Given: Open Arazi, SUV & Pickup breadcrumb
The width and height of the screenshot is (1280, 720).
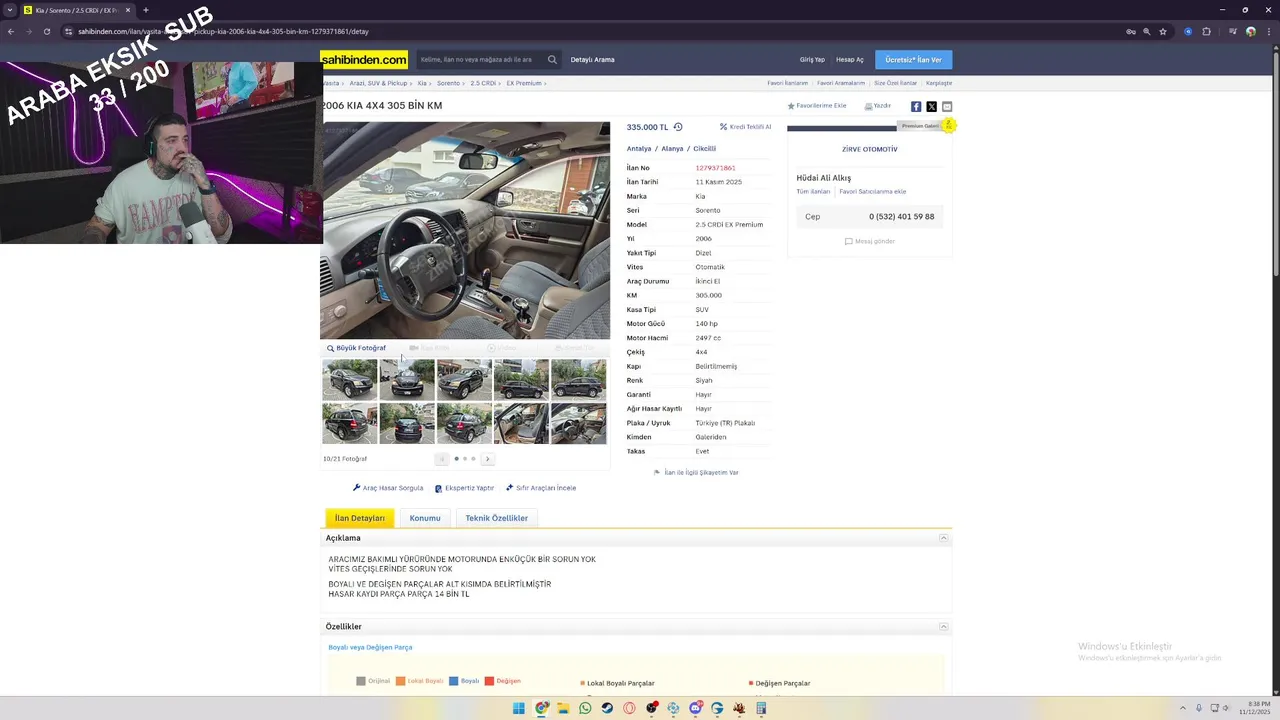Looking at the screenshot, I should click(x=378, y=84).
